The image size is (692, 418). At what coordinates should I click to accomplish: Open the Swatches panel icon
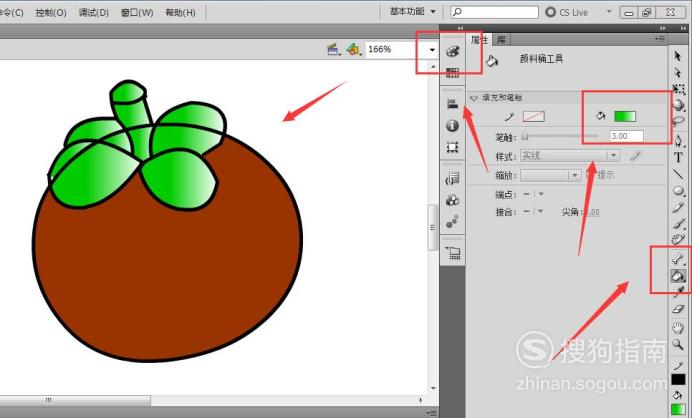452,72
